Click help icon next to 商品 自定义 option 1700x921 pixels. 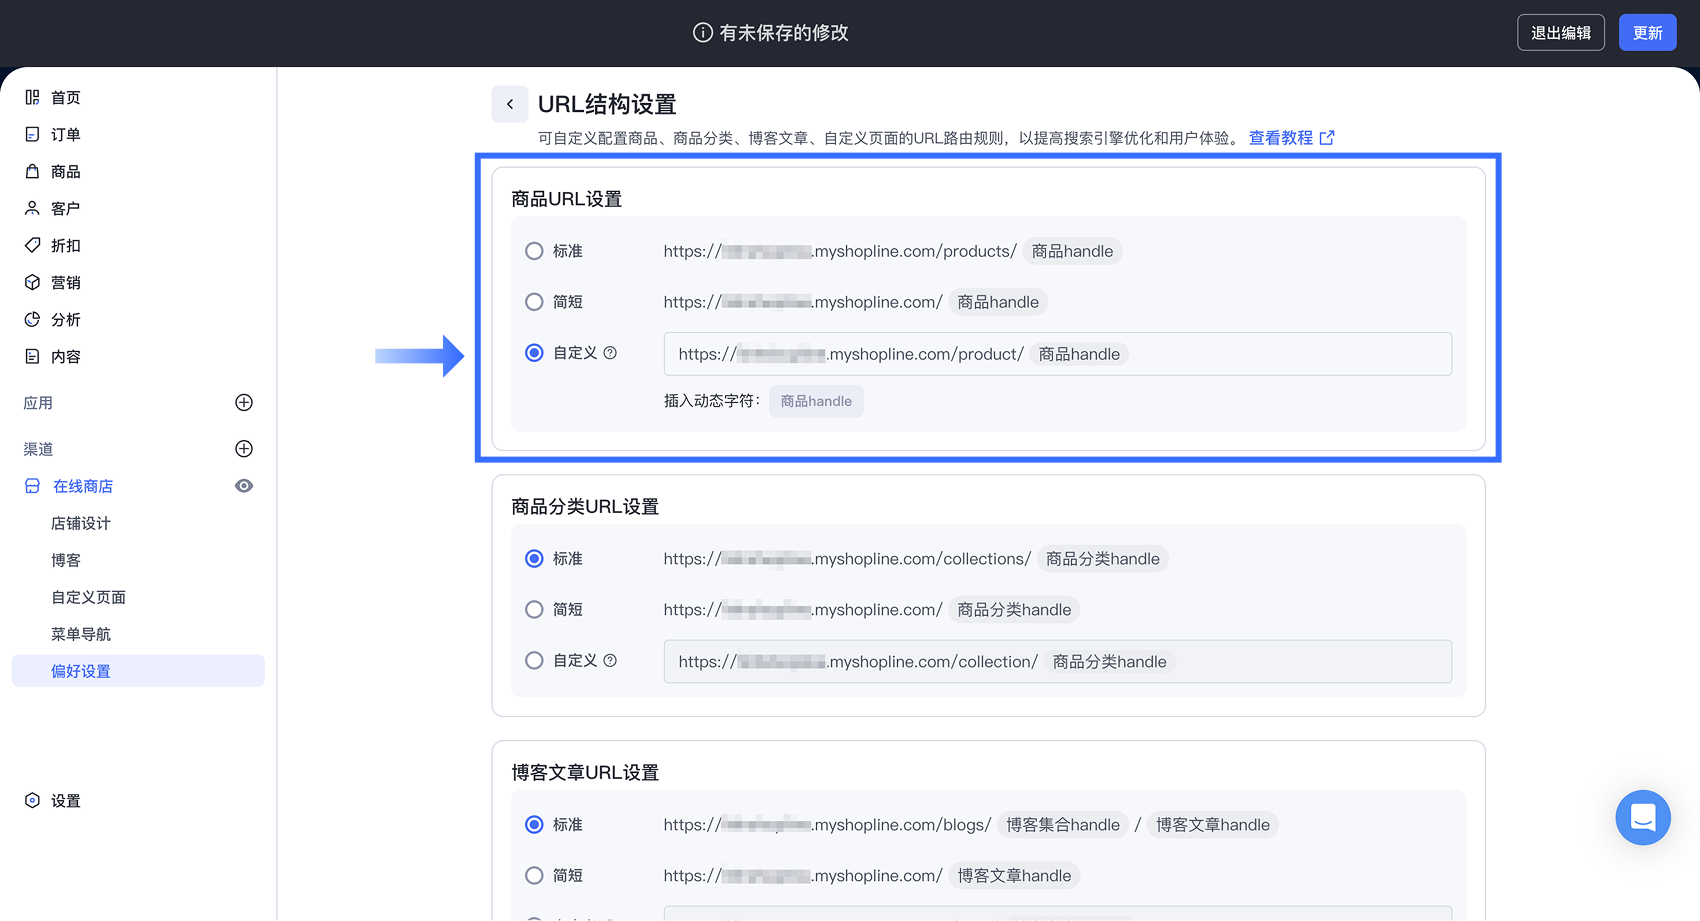click(x=610, y=353)
